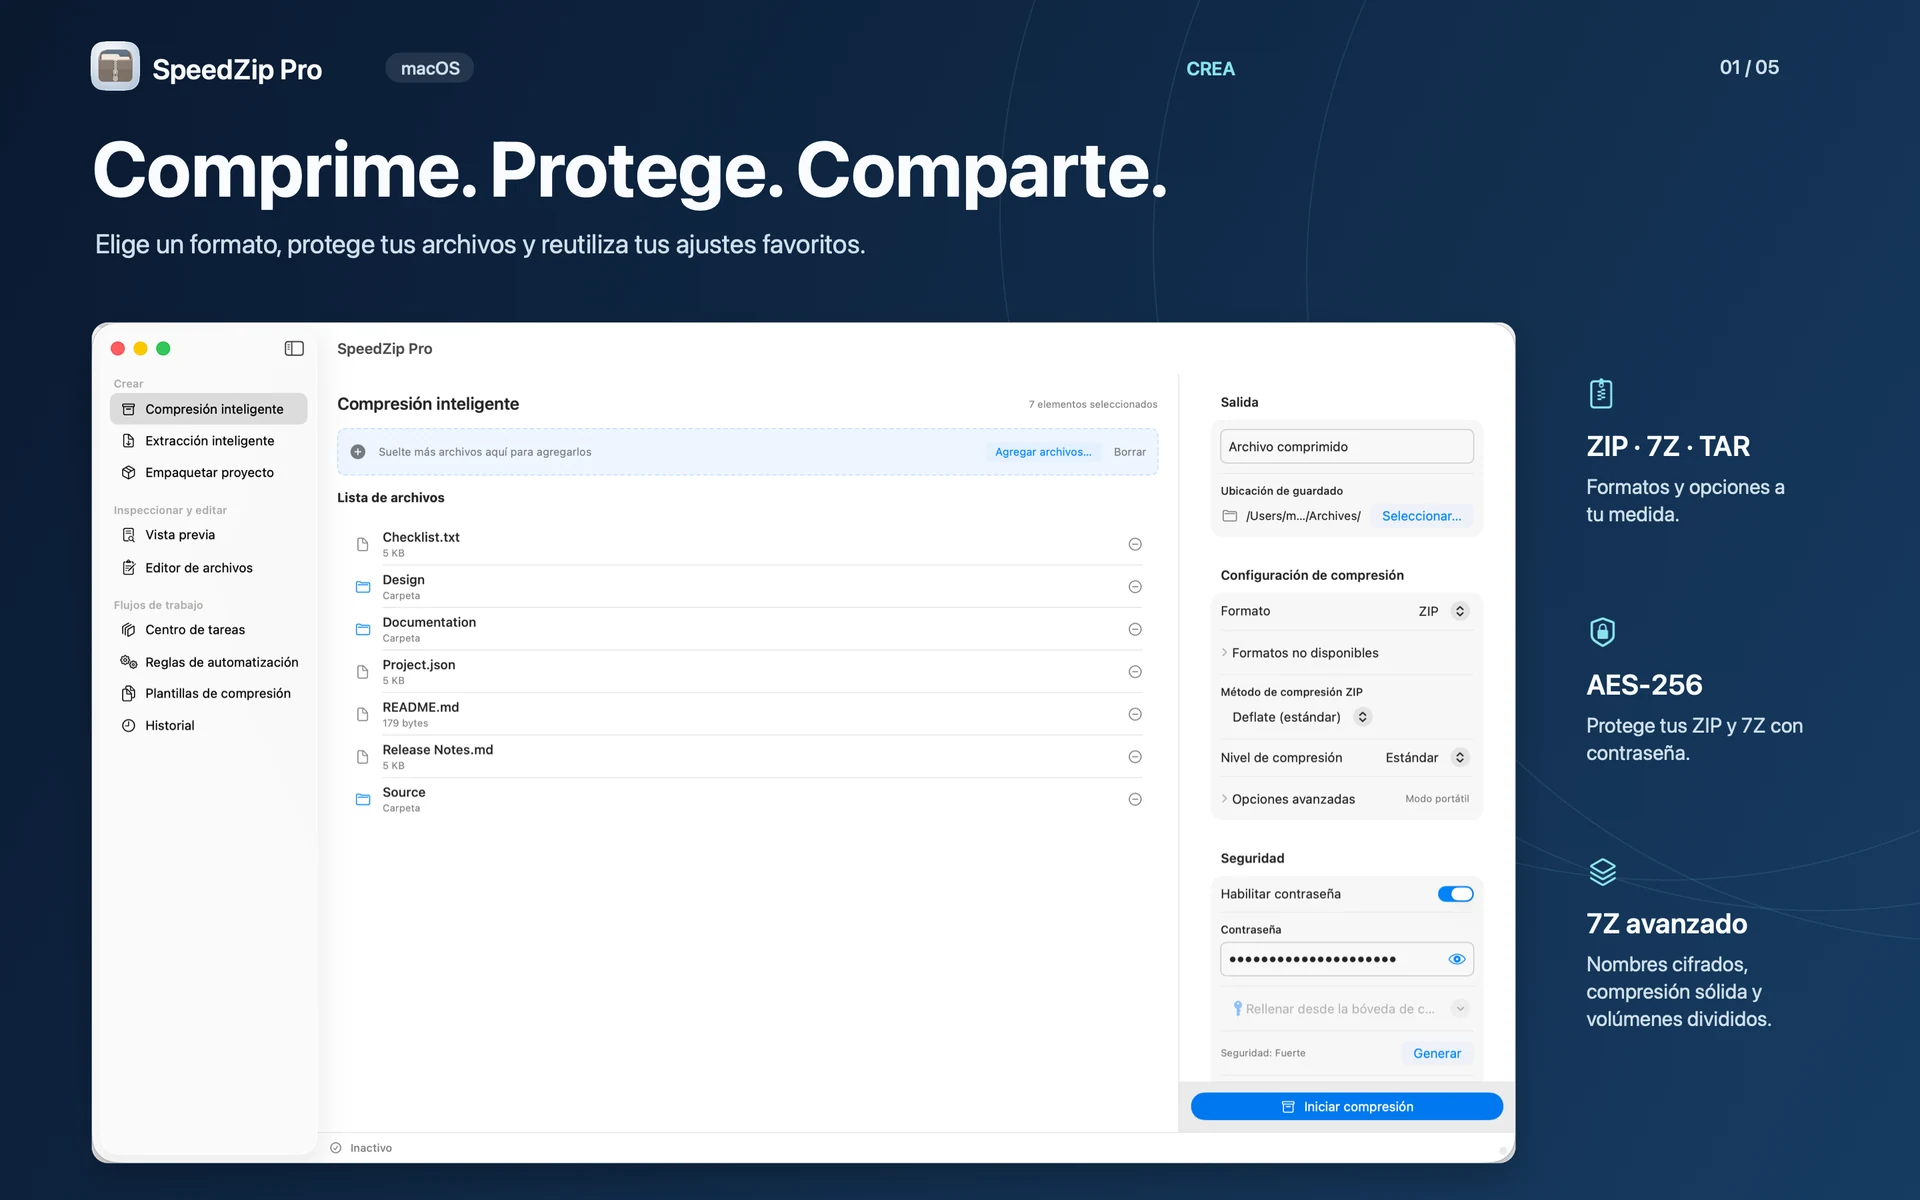Screen dimensions: 1920x1200
Task: Click Generar password button
Action: (1437, 1053)
